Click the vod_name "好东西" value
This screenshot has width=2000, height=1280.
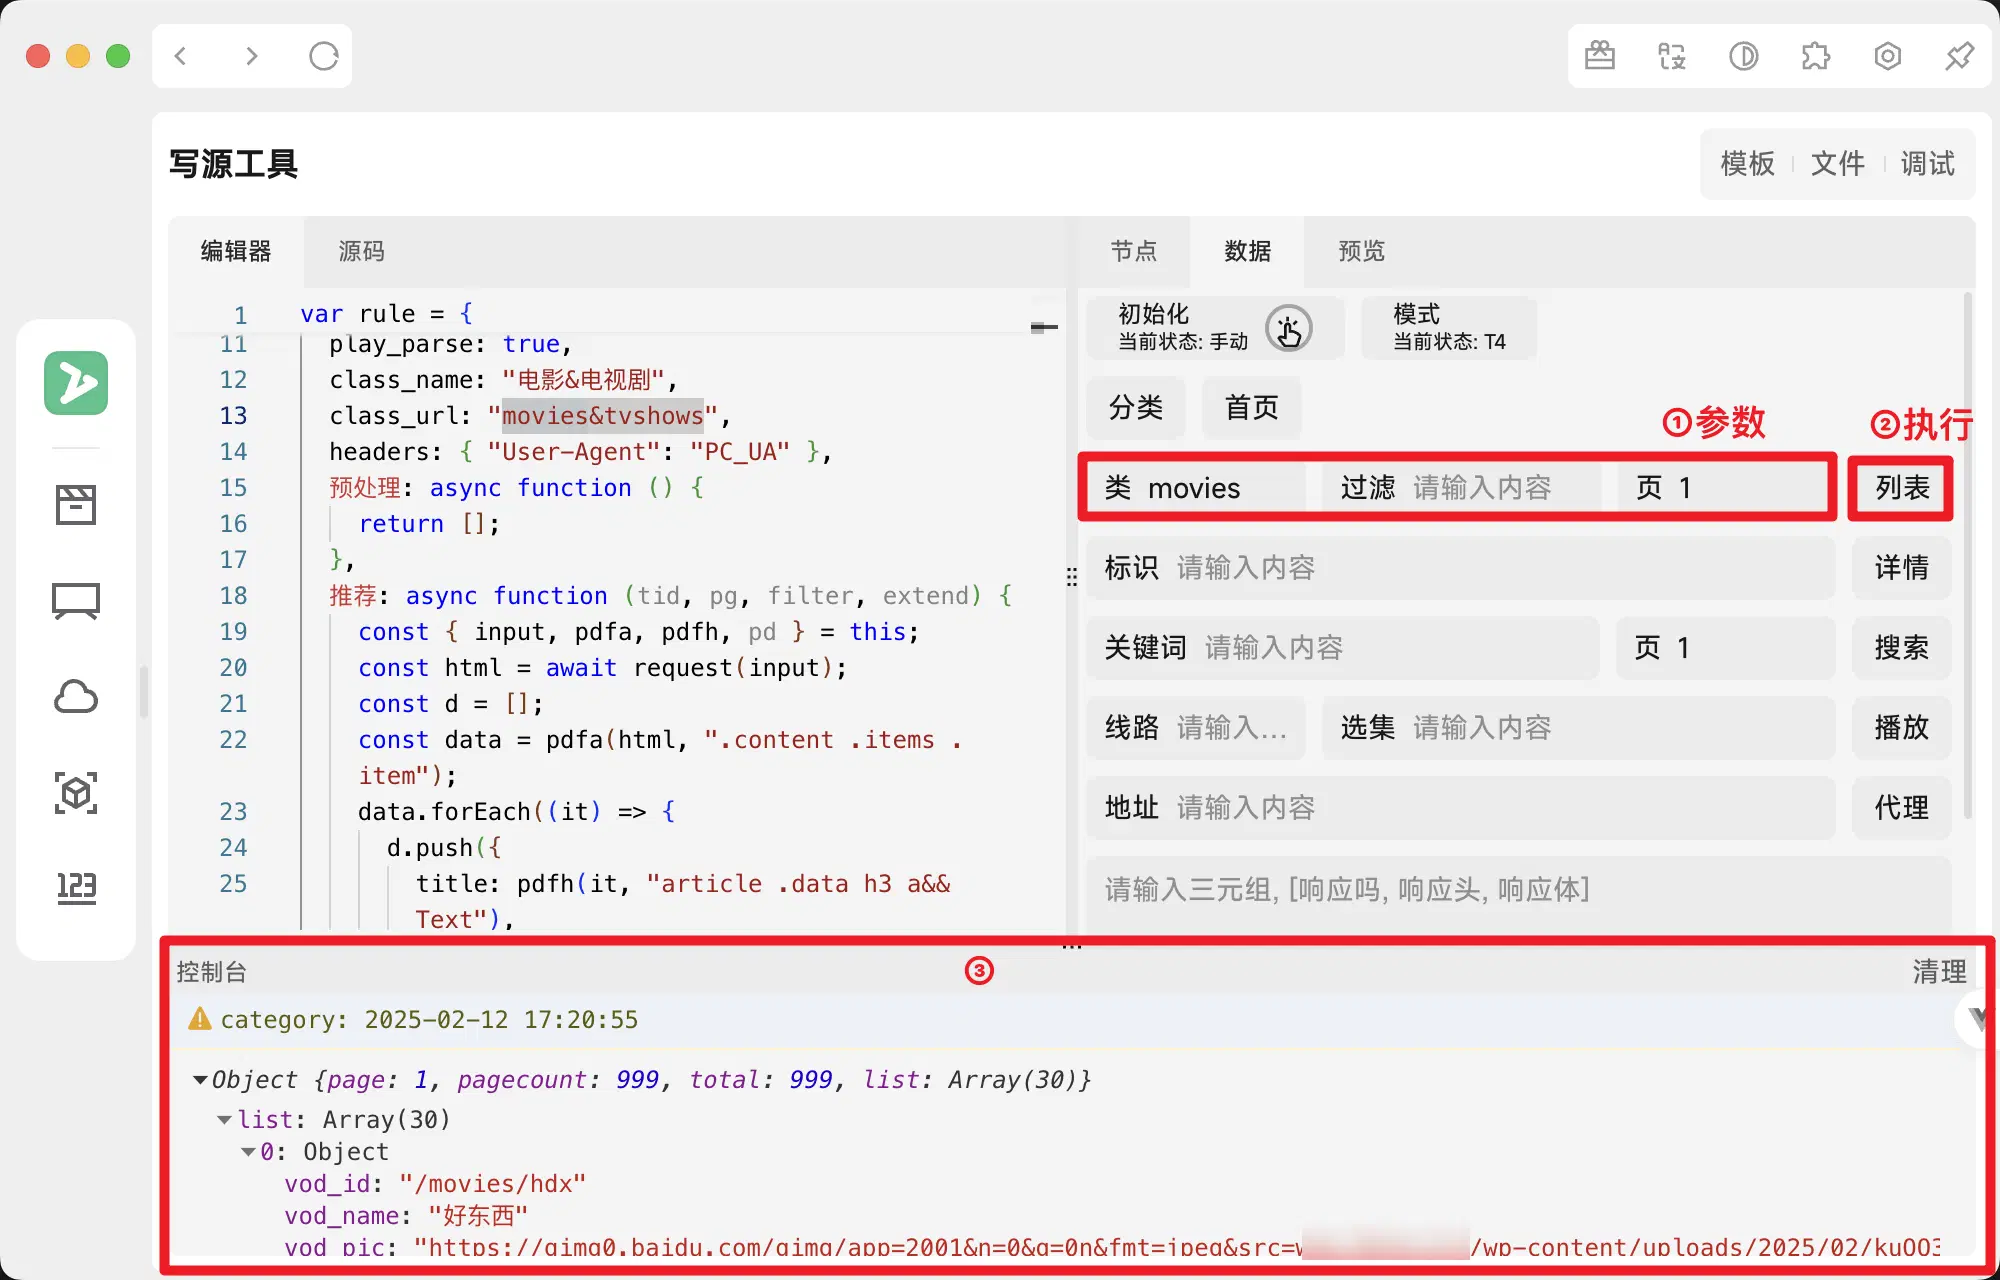click(x=478, y=1216)
